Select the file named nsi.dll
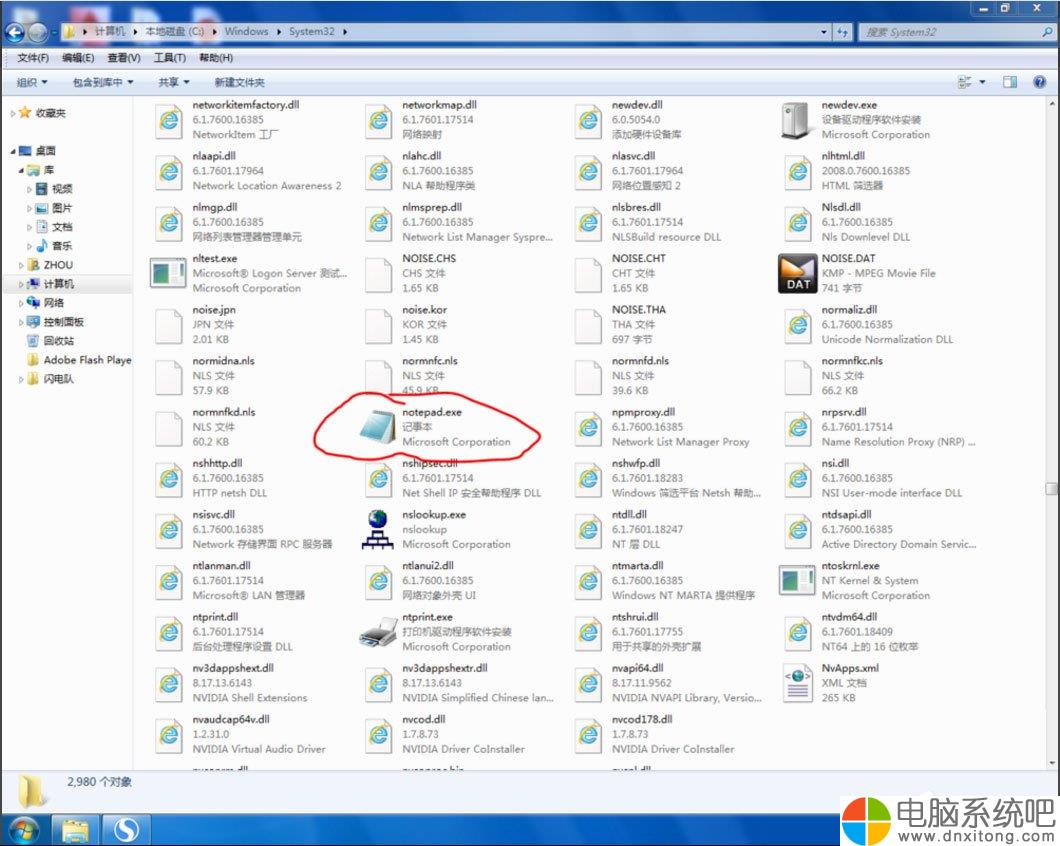 (x=835, y=463)
